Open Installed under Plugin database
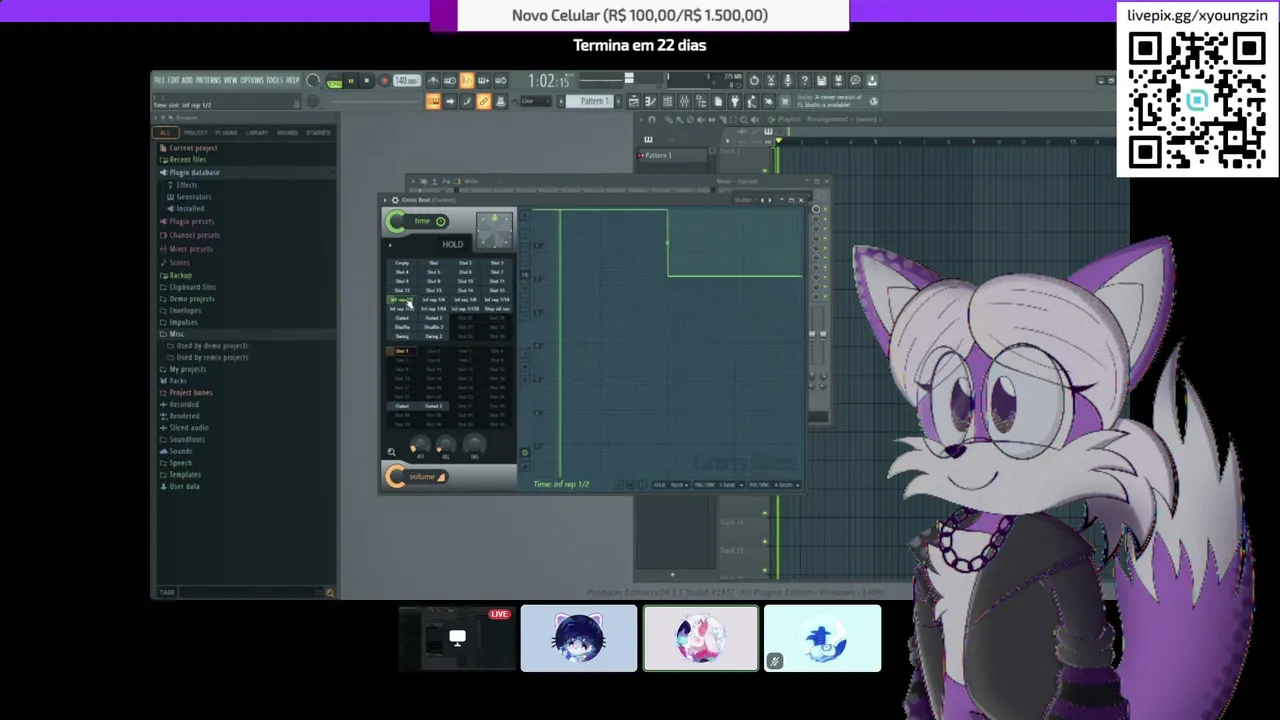The height and width of the screenshot is (720, 1280). (190, 209)
